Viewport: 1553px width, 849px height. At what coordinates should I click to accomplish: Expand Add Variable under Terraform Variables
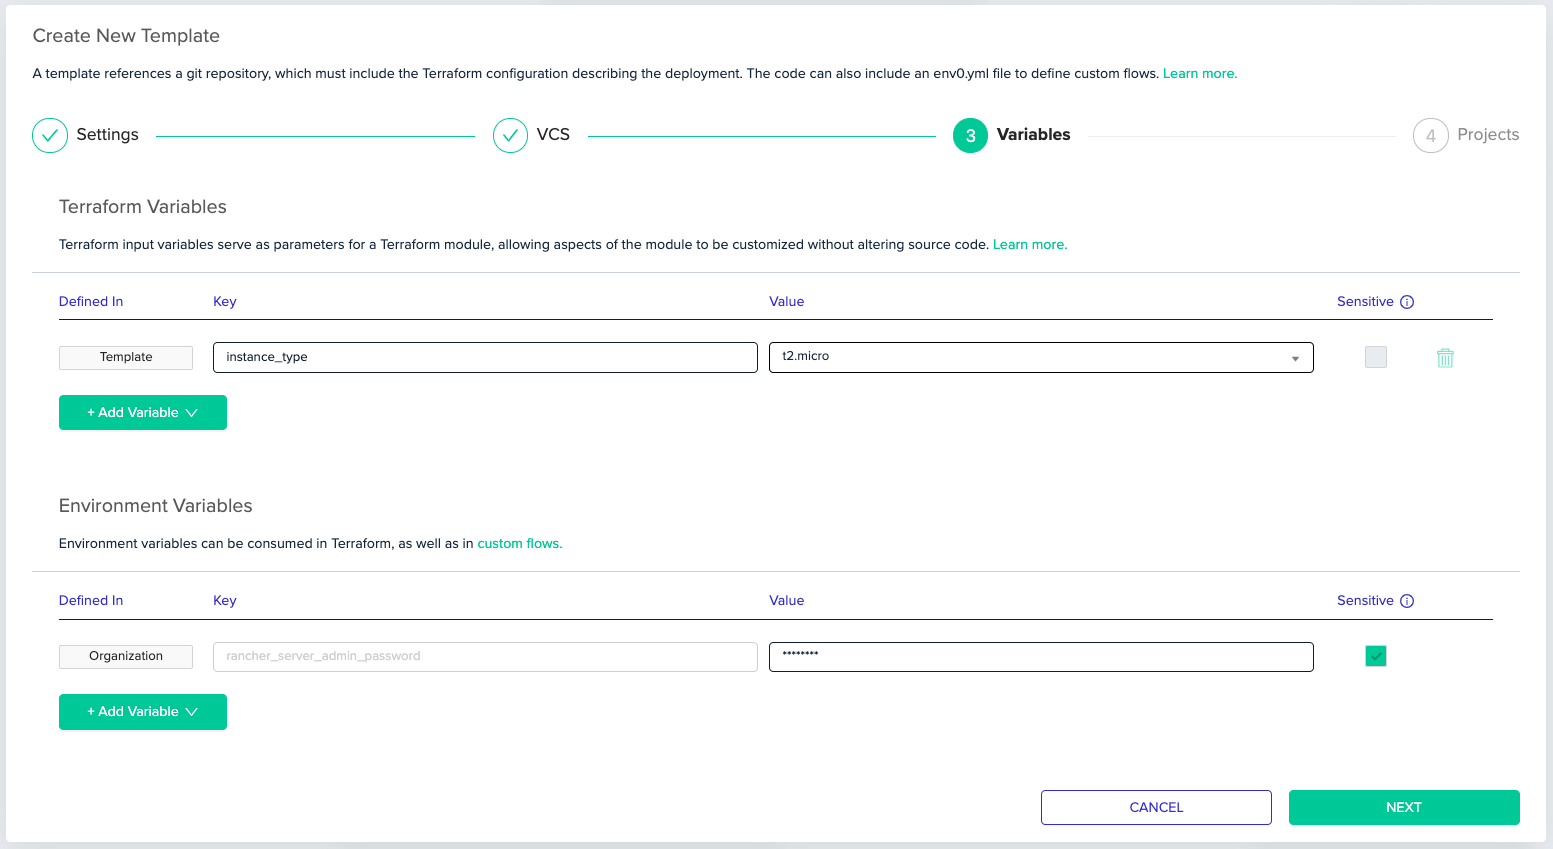(142, 412)
